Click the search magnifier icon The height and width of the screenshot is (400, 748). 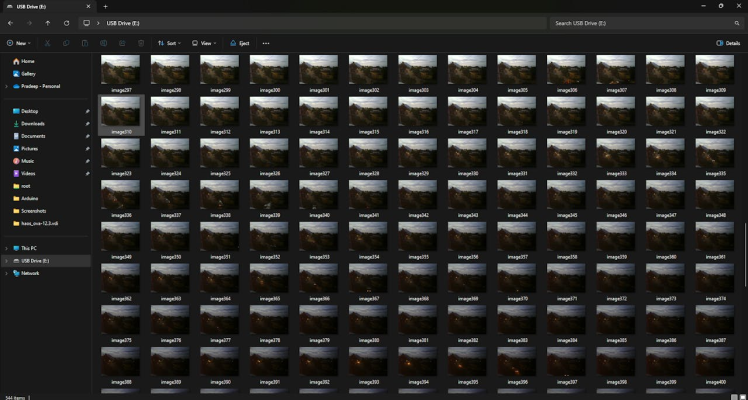point(737,23)
